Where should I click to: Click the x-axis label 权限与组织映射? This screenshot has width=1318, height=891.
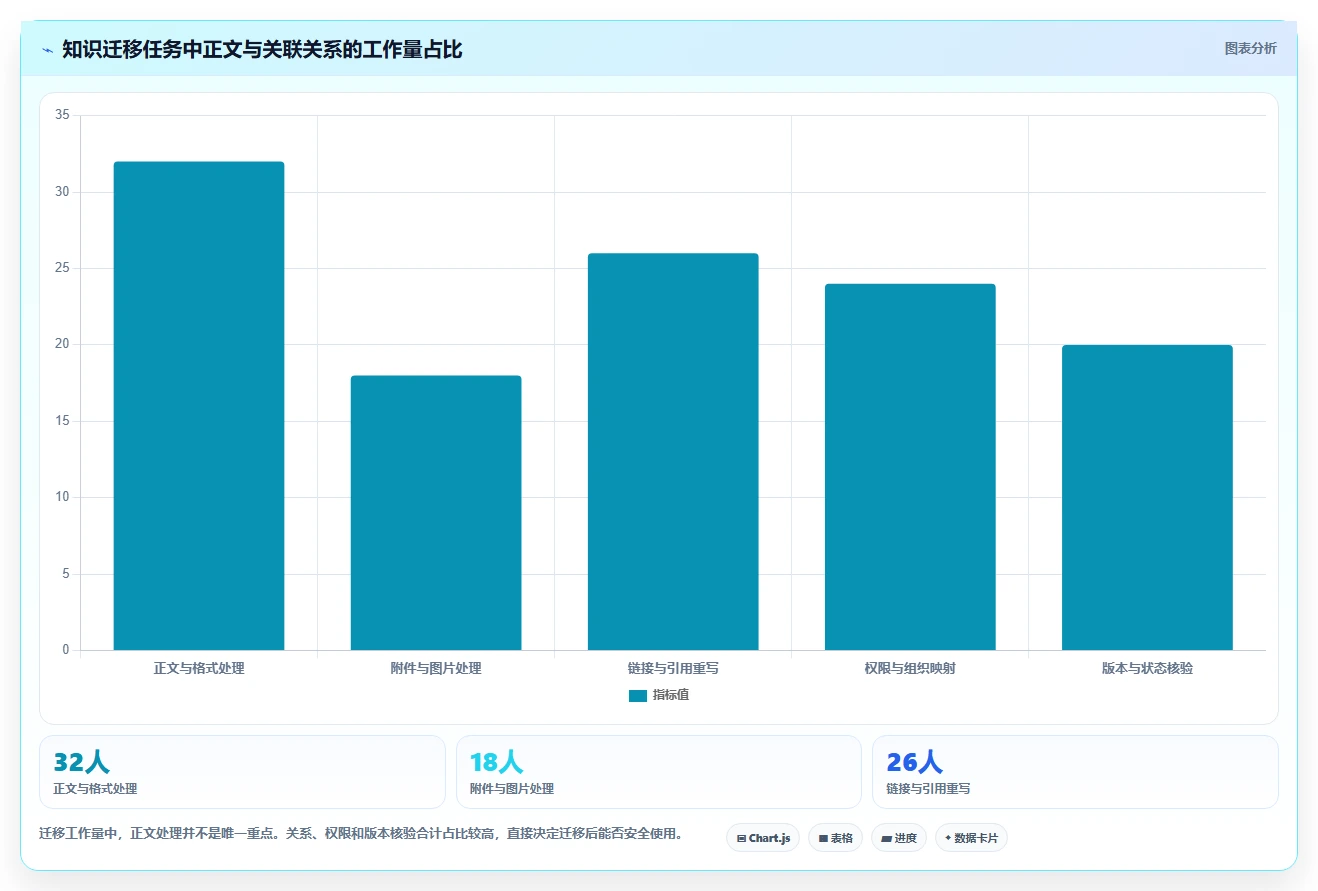[910, 668]
